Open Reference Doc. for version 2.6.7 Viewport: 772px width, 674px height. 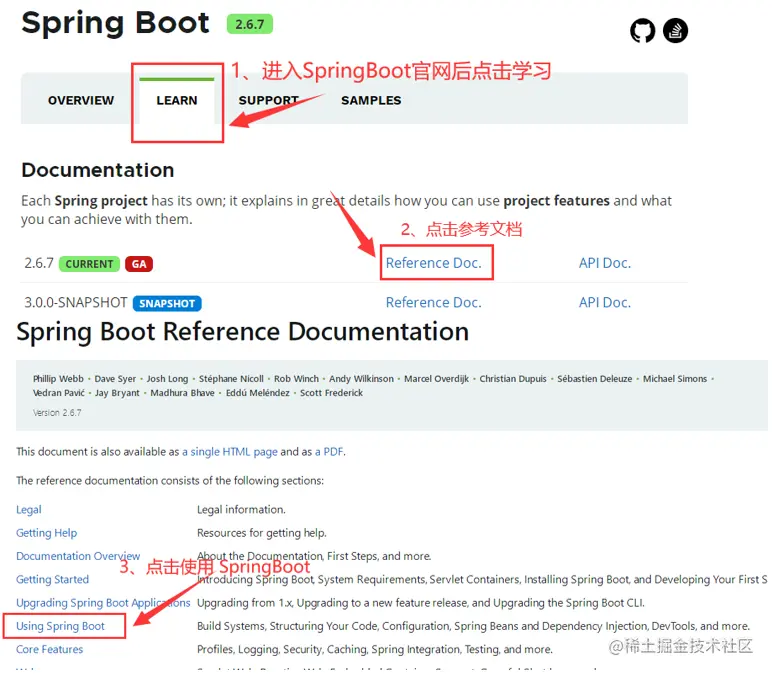click(434, 263)
